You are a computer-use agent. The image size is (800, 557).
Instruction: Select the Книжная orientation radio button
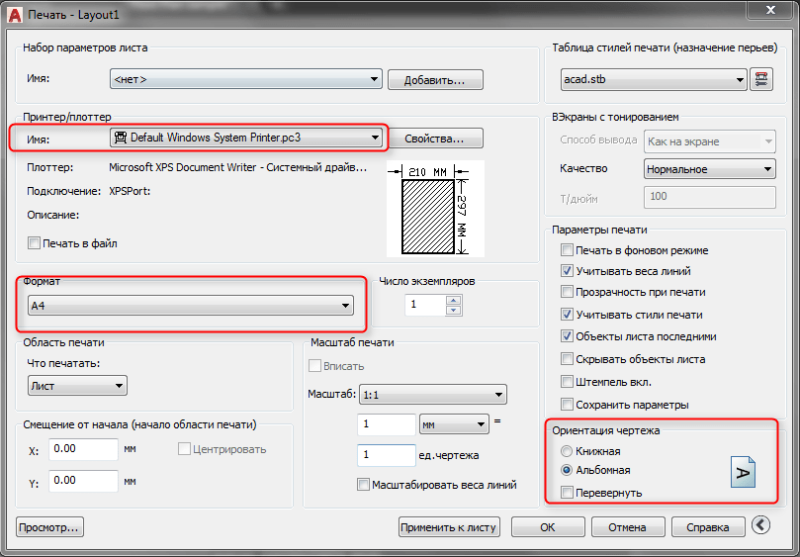click(566, 451)
